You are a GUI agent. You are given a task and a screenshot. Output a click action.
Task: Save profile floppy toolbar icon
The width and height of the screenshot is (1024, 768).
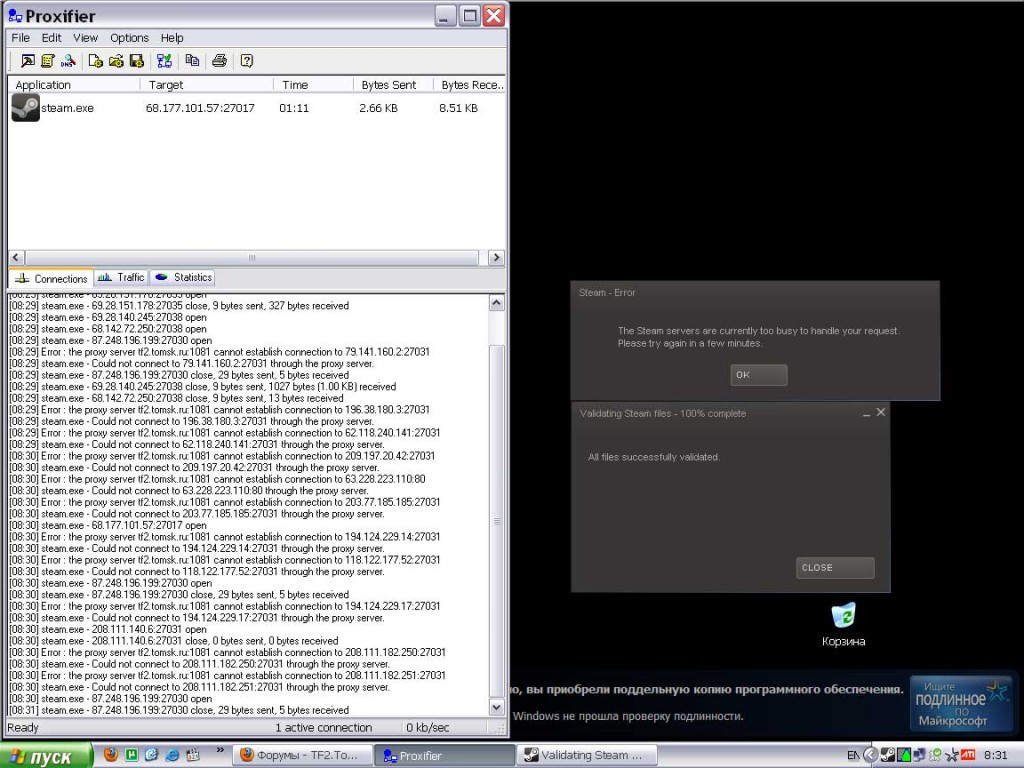point(136,61)
